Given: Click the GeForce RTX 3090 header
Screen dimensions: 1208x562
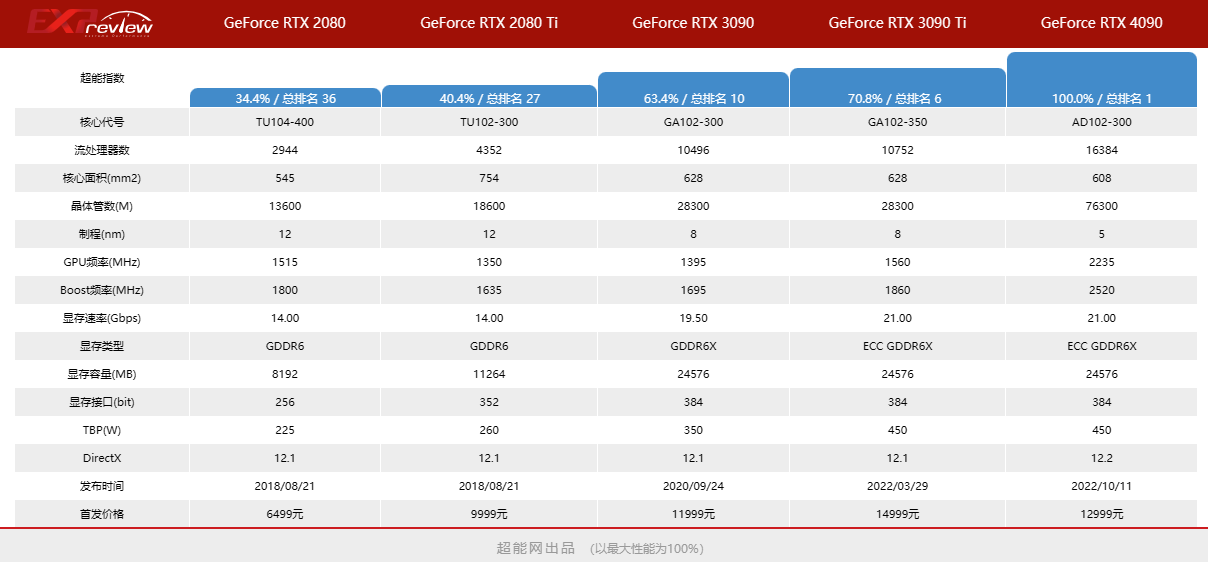Looking at the screenshot, I should pos(693,23).
